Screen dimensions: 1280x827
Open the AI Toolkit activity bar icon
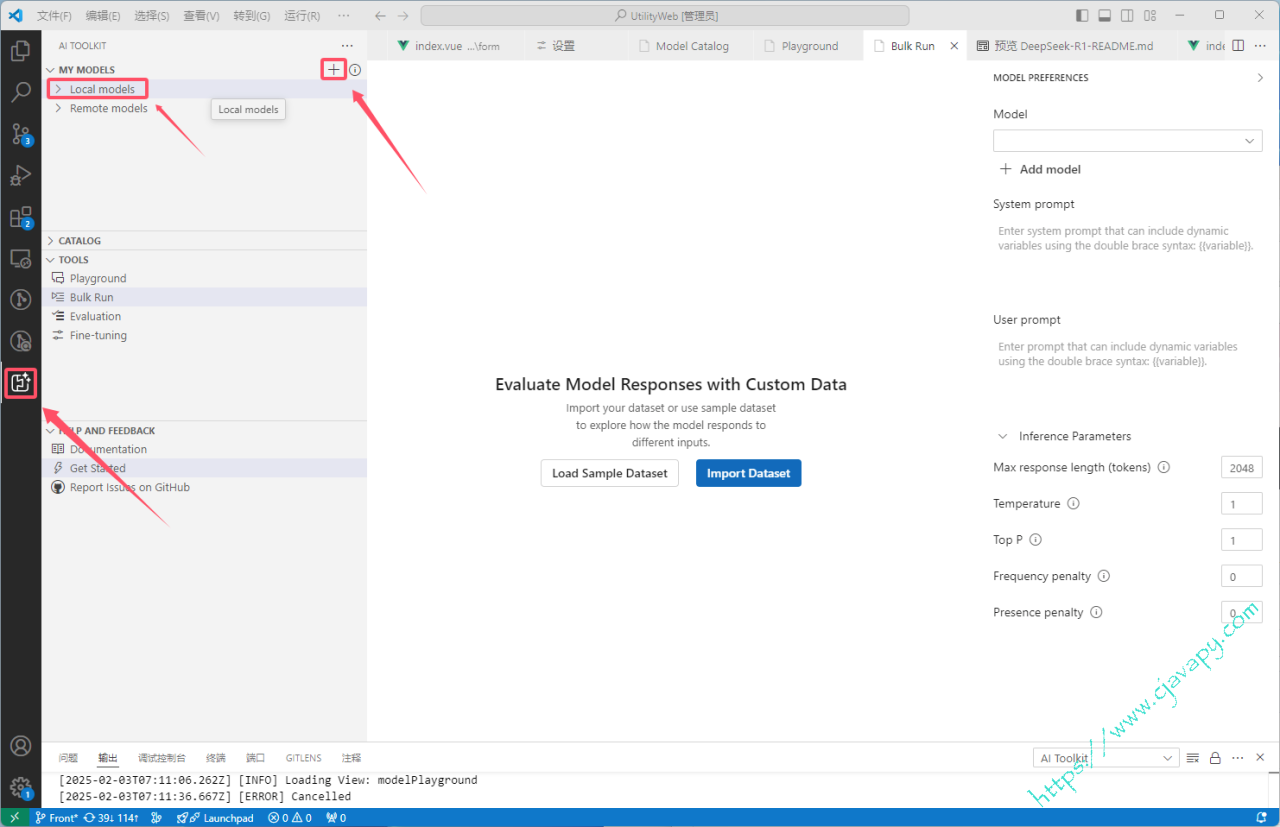click(x=20, y=382)
